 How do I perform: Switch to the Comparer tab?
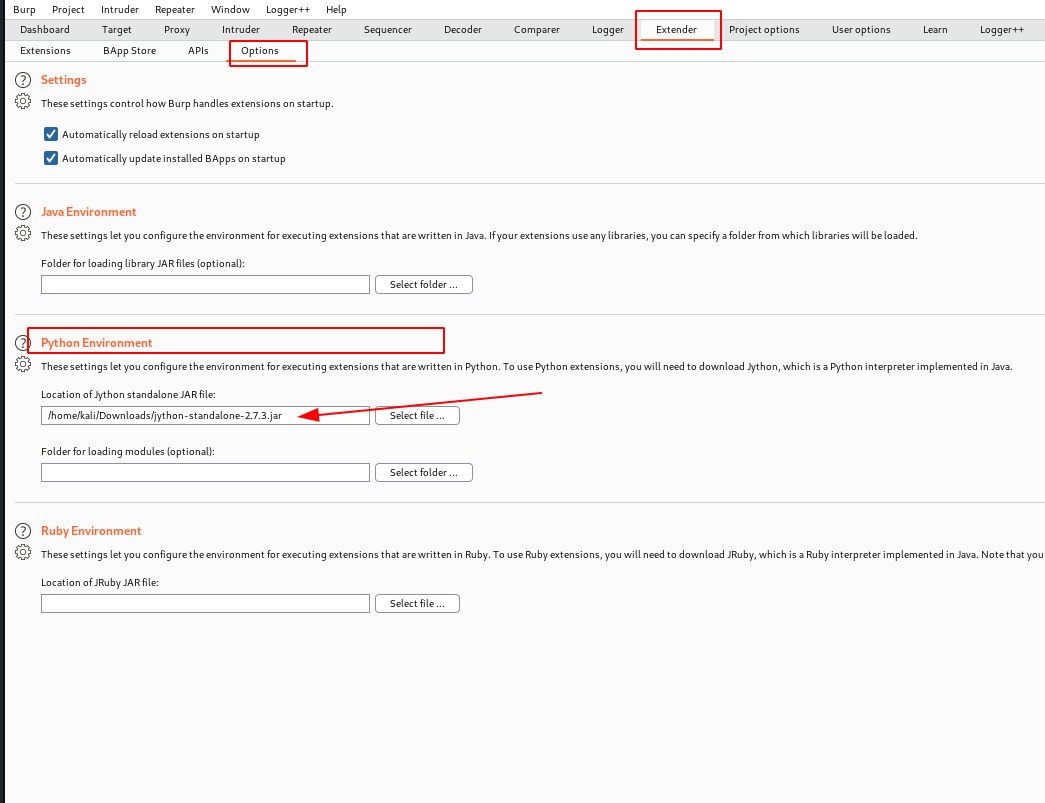tap(536, 29)
